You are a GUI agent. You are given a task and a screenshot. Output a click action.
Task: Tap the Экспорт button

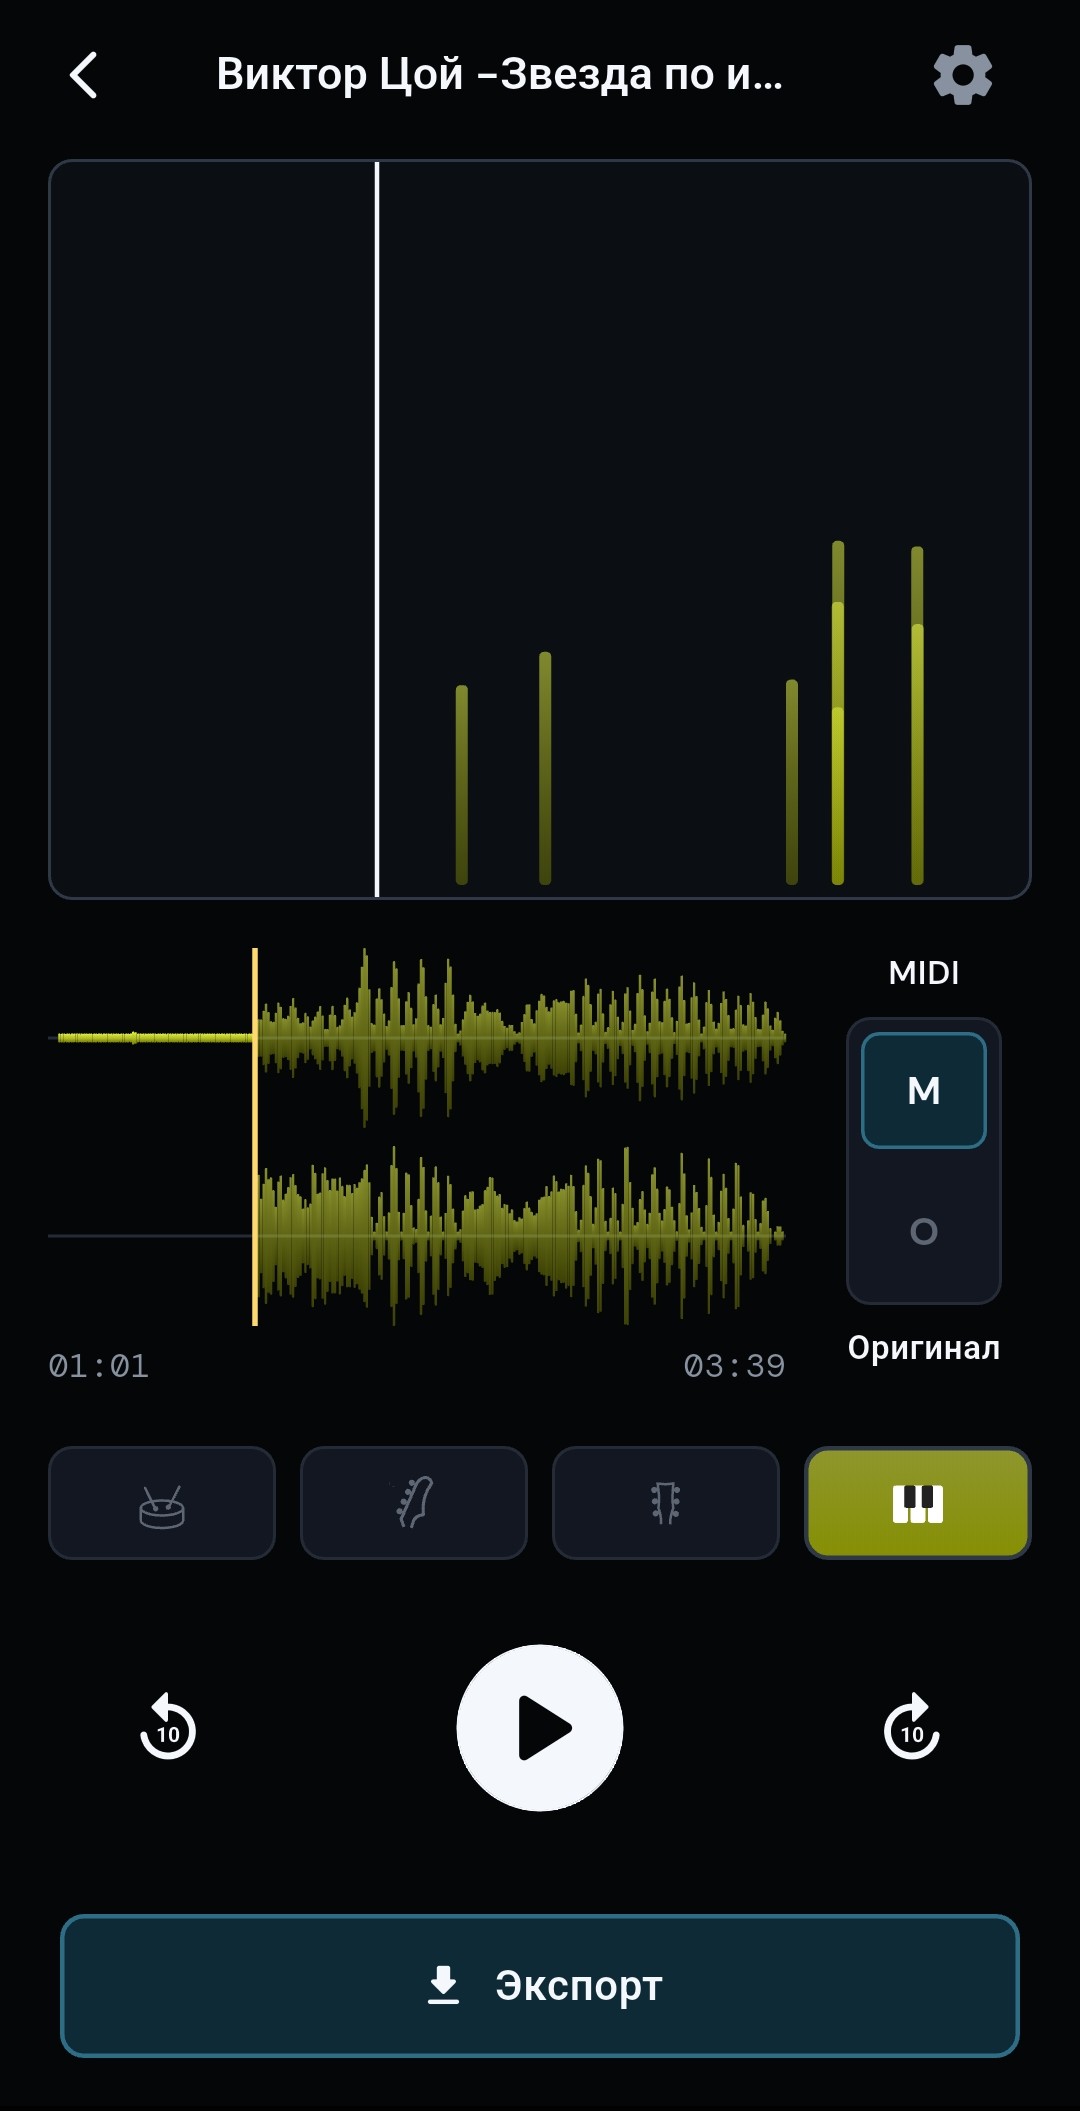[540, 1985]
